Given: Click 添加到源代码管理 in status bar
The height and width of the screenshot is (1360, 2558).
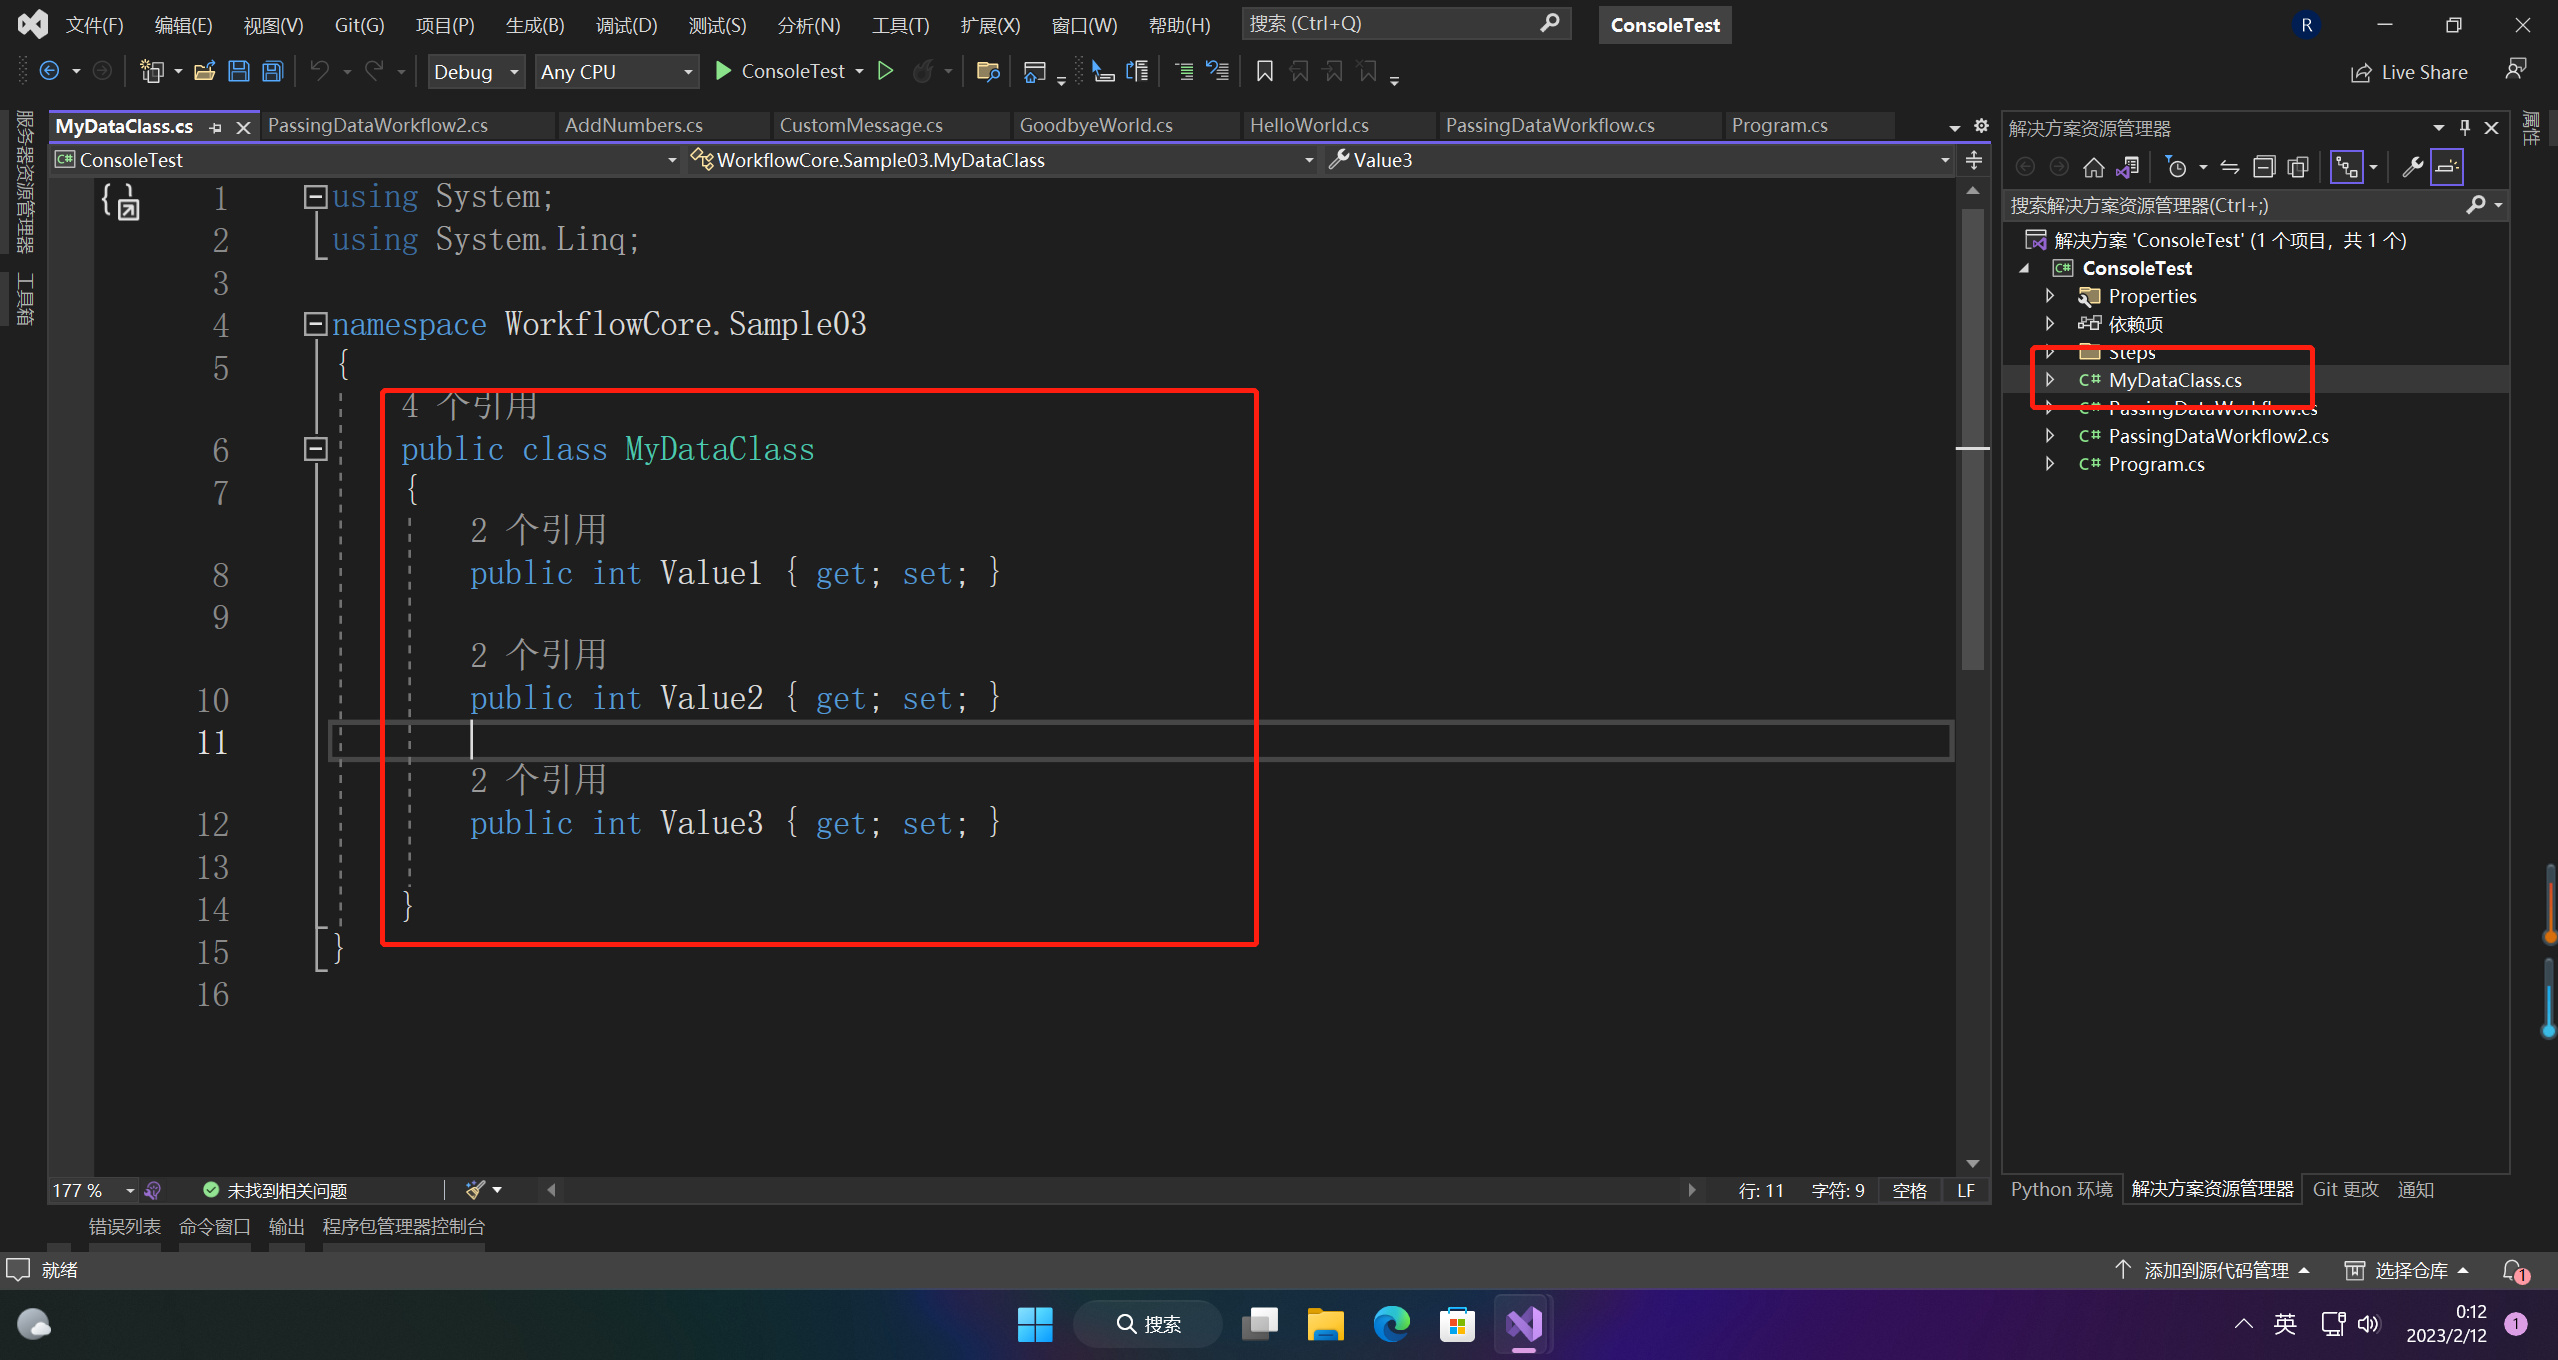Looking at the screenshot, I should pos(2214,1270).
